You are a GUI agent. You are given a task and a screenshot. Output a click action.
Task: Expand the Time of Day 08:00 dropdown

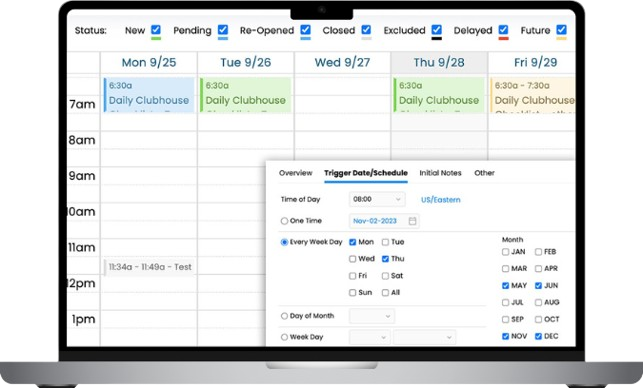tap(377, 199)
